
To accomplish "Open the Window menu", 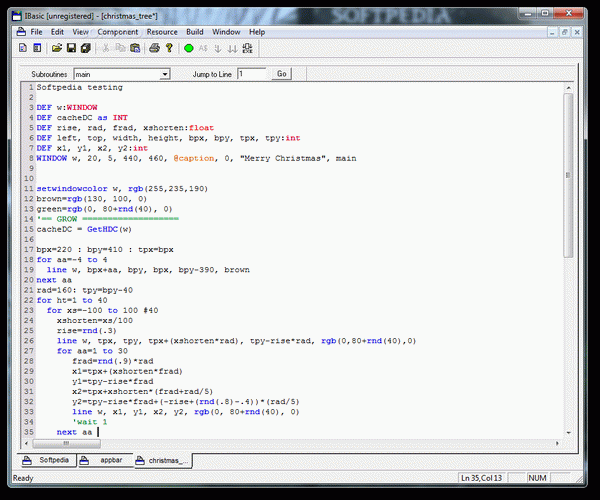I will pyautogui.click(x=226, y=32).
